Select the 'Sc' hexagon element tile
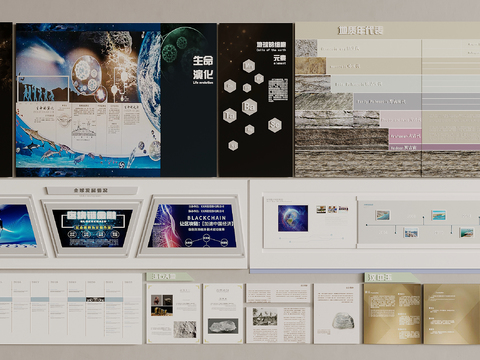The width and height of the screenshot is (480, 360). coord(275,125)
